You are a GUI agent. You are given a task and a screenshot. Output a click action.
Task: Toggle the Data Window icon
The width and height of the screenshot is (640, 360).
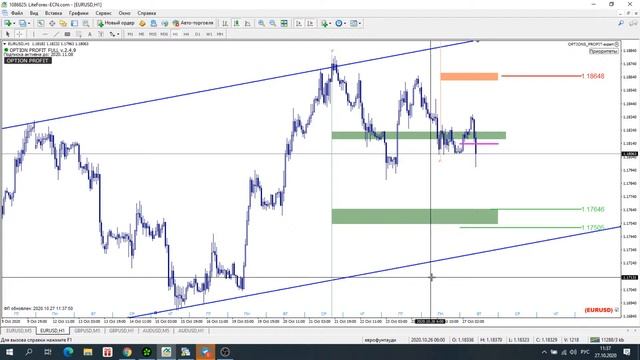click(52, 24)
